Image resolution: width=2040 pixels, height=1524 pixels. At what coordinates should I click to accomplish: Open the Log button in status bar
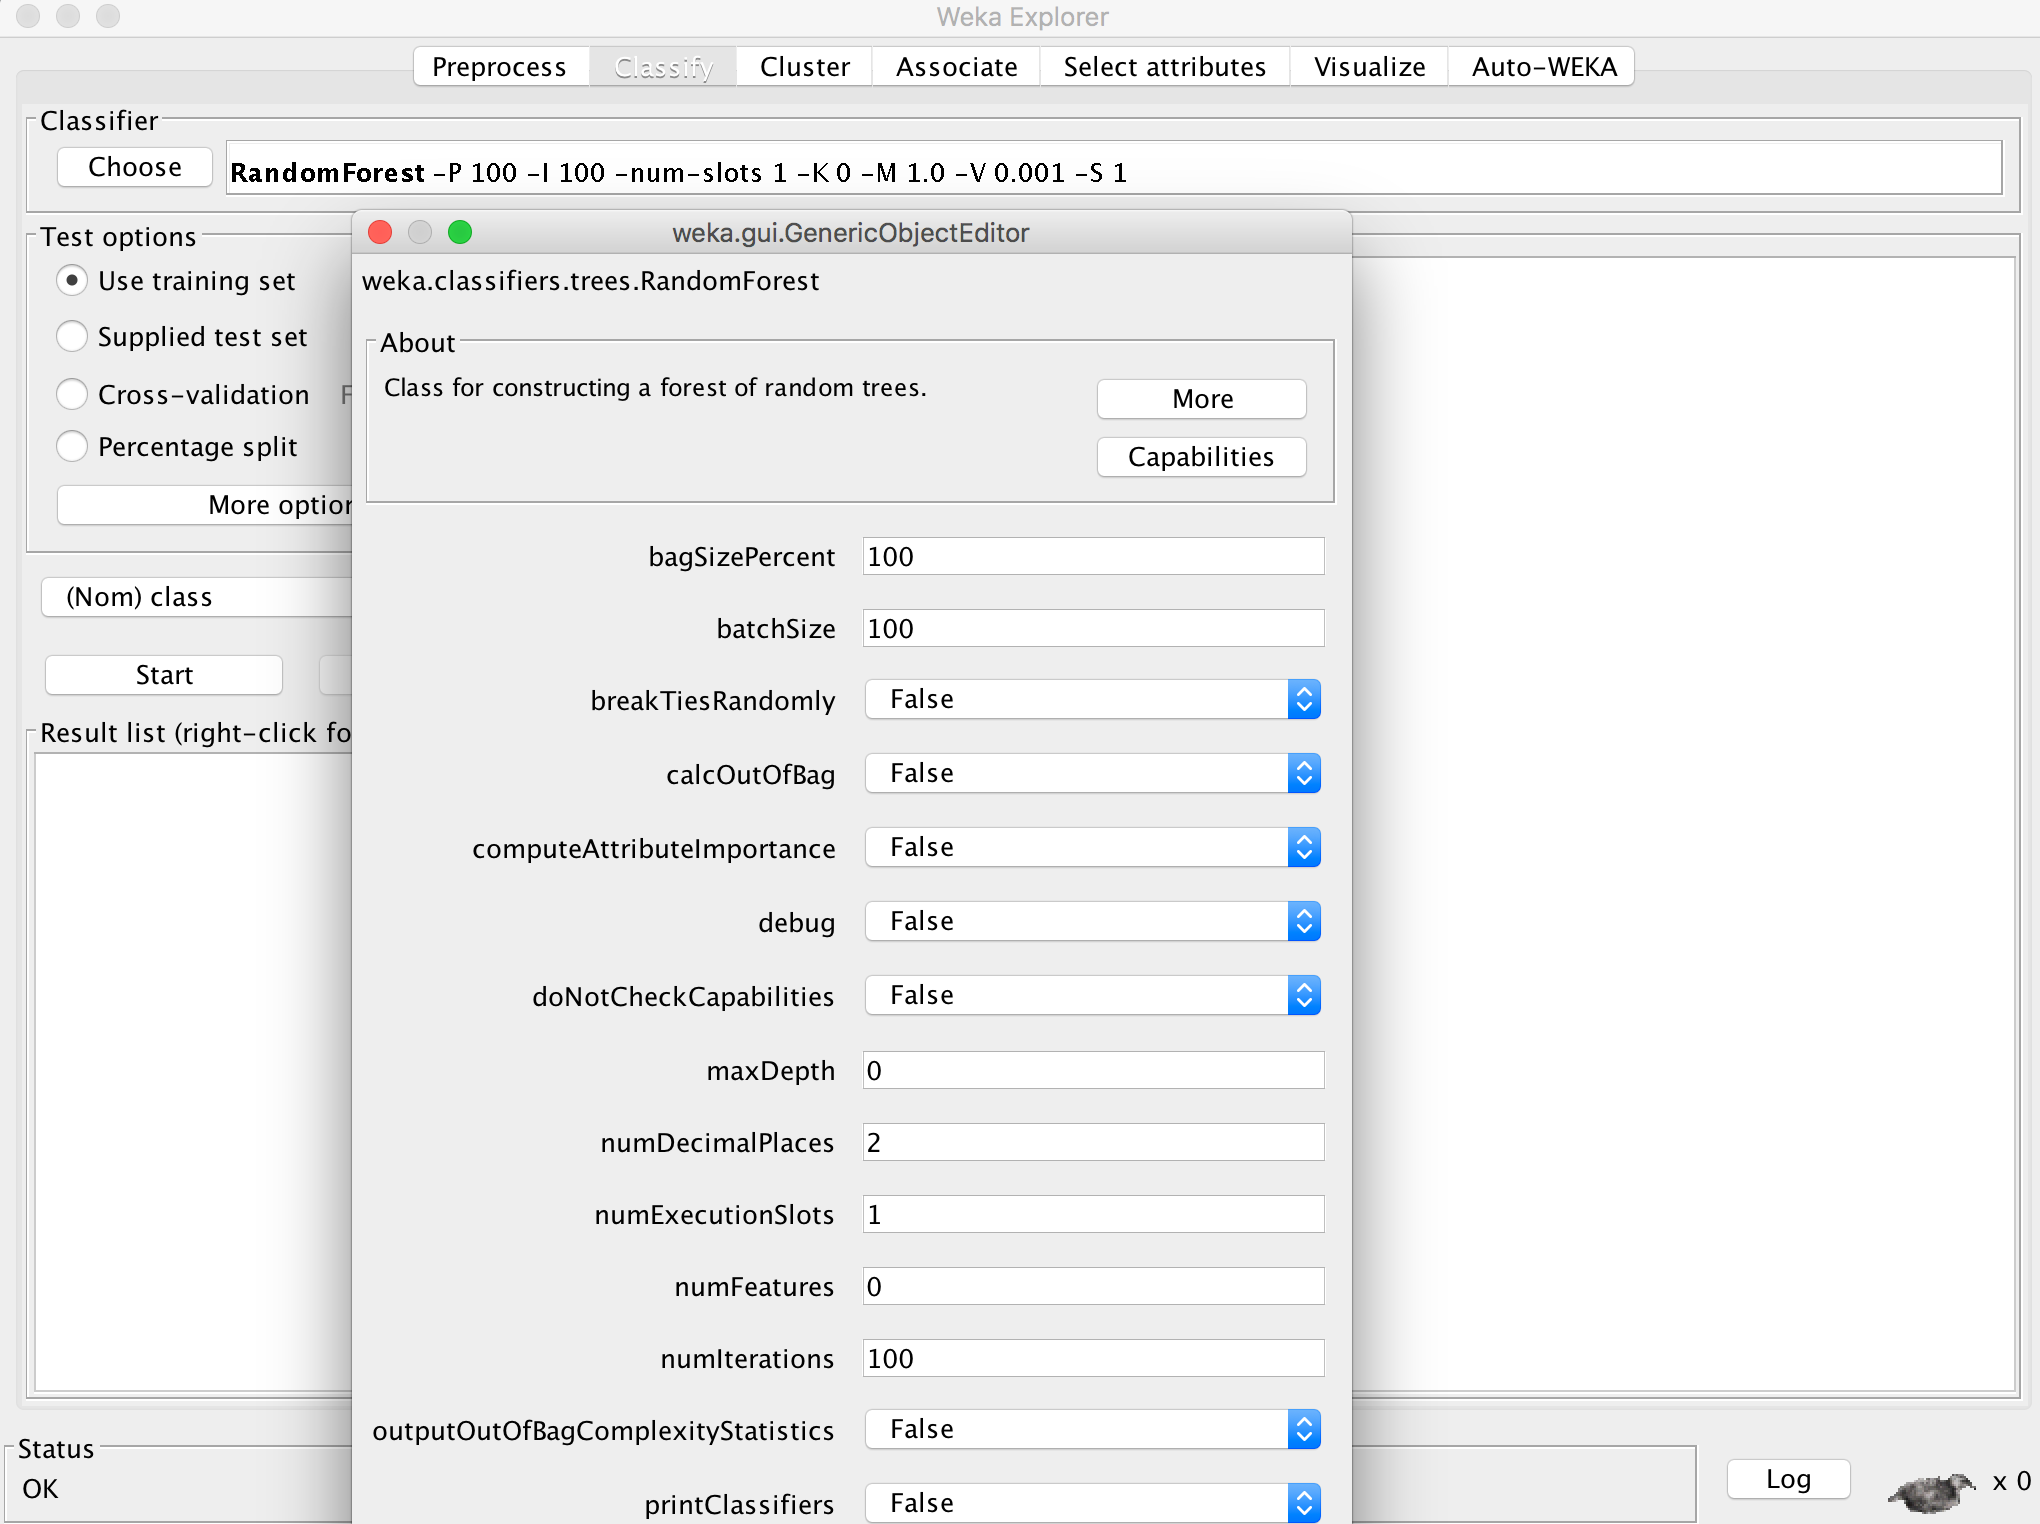click(1788, 1479)
